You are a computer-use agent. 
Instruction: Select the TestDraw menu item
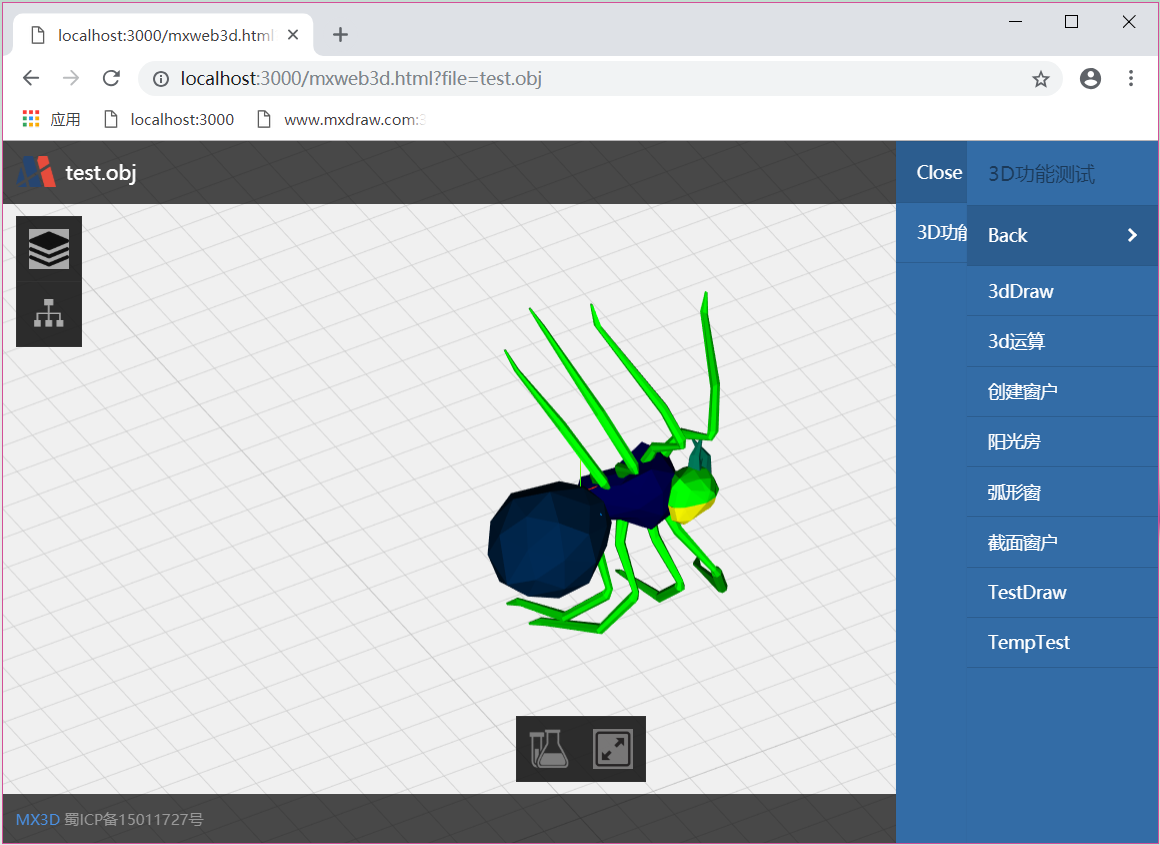click(1062, 593)
